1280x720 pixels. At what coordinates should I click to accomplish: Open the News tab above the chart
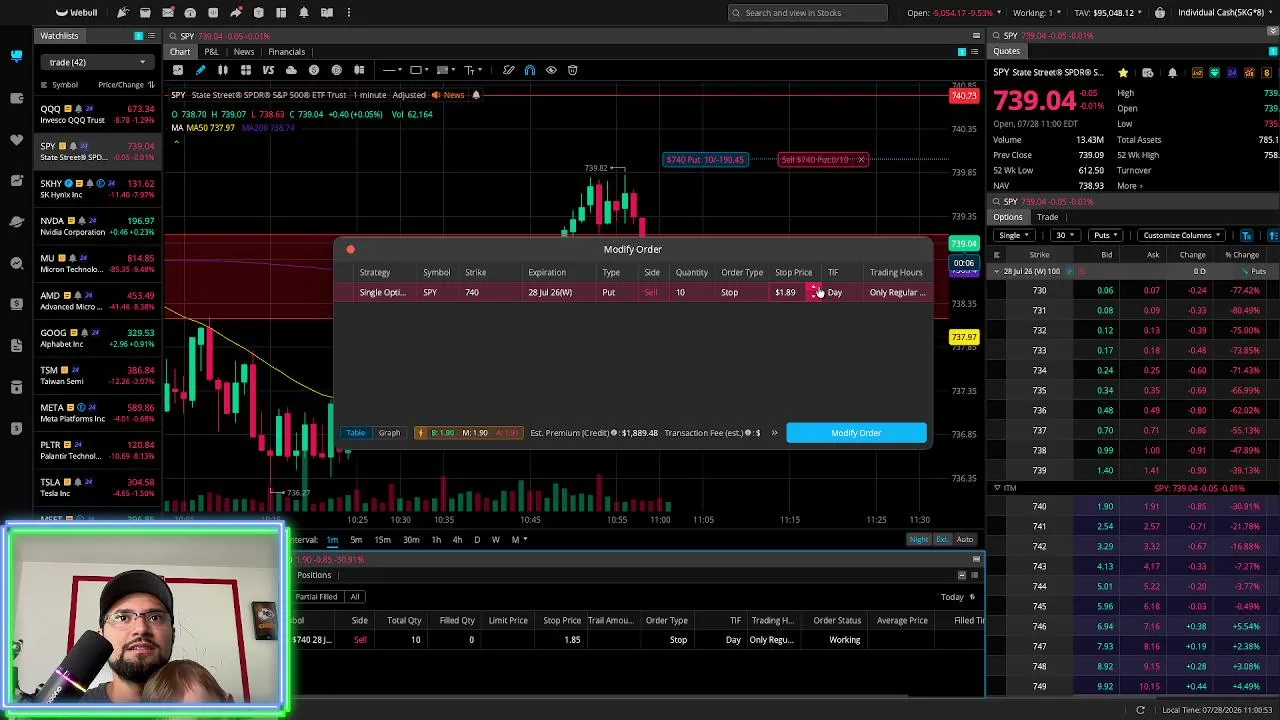point(243,52)
